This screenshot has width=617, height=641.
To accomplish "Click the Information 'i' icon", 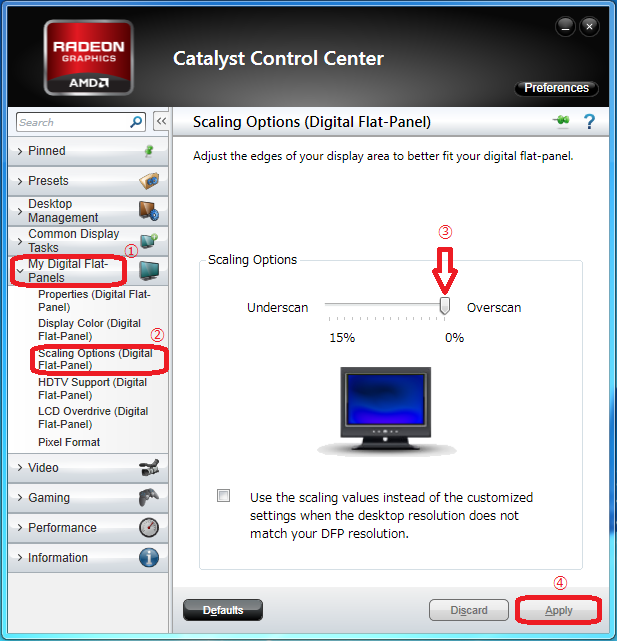I will point(149,558).
